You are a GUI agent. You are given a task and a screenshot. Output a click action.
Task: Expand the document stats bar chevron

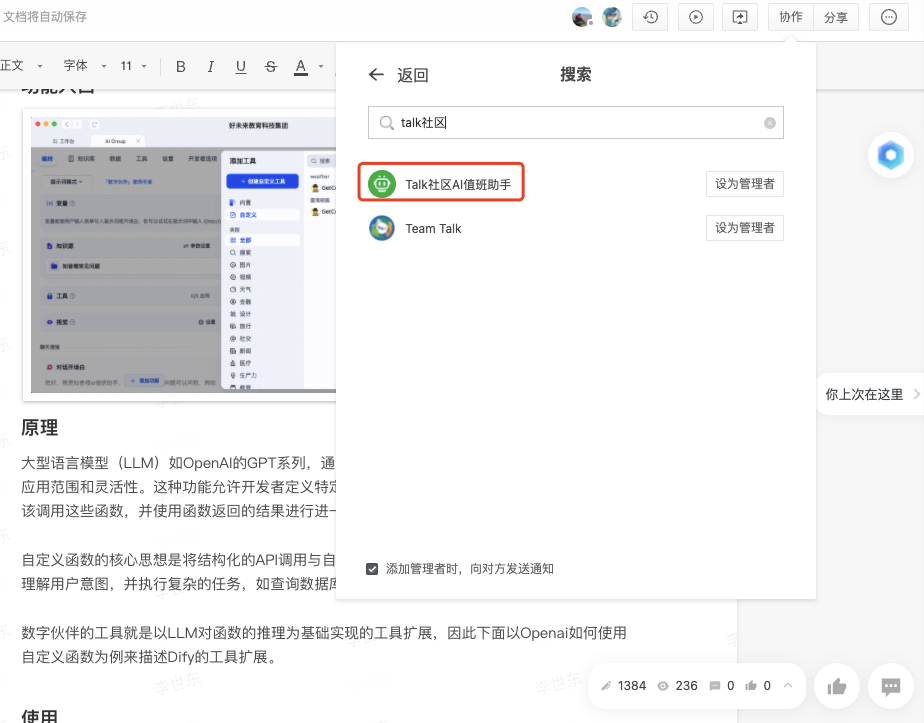(x=788, y=685)
